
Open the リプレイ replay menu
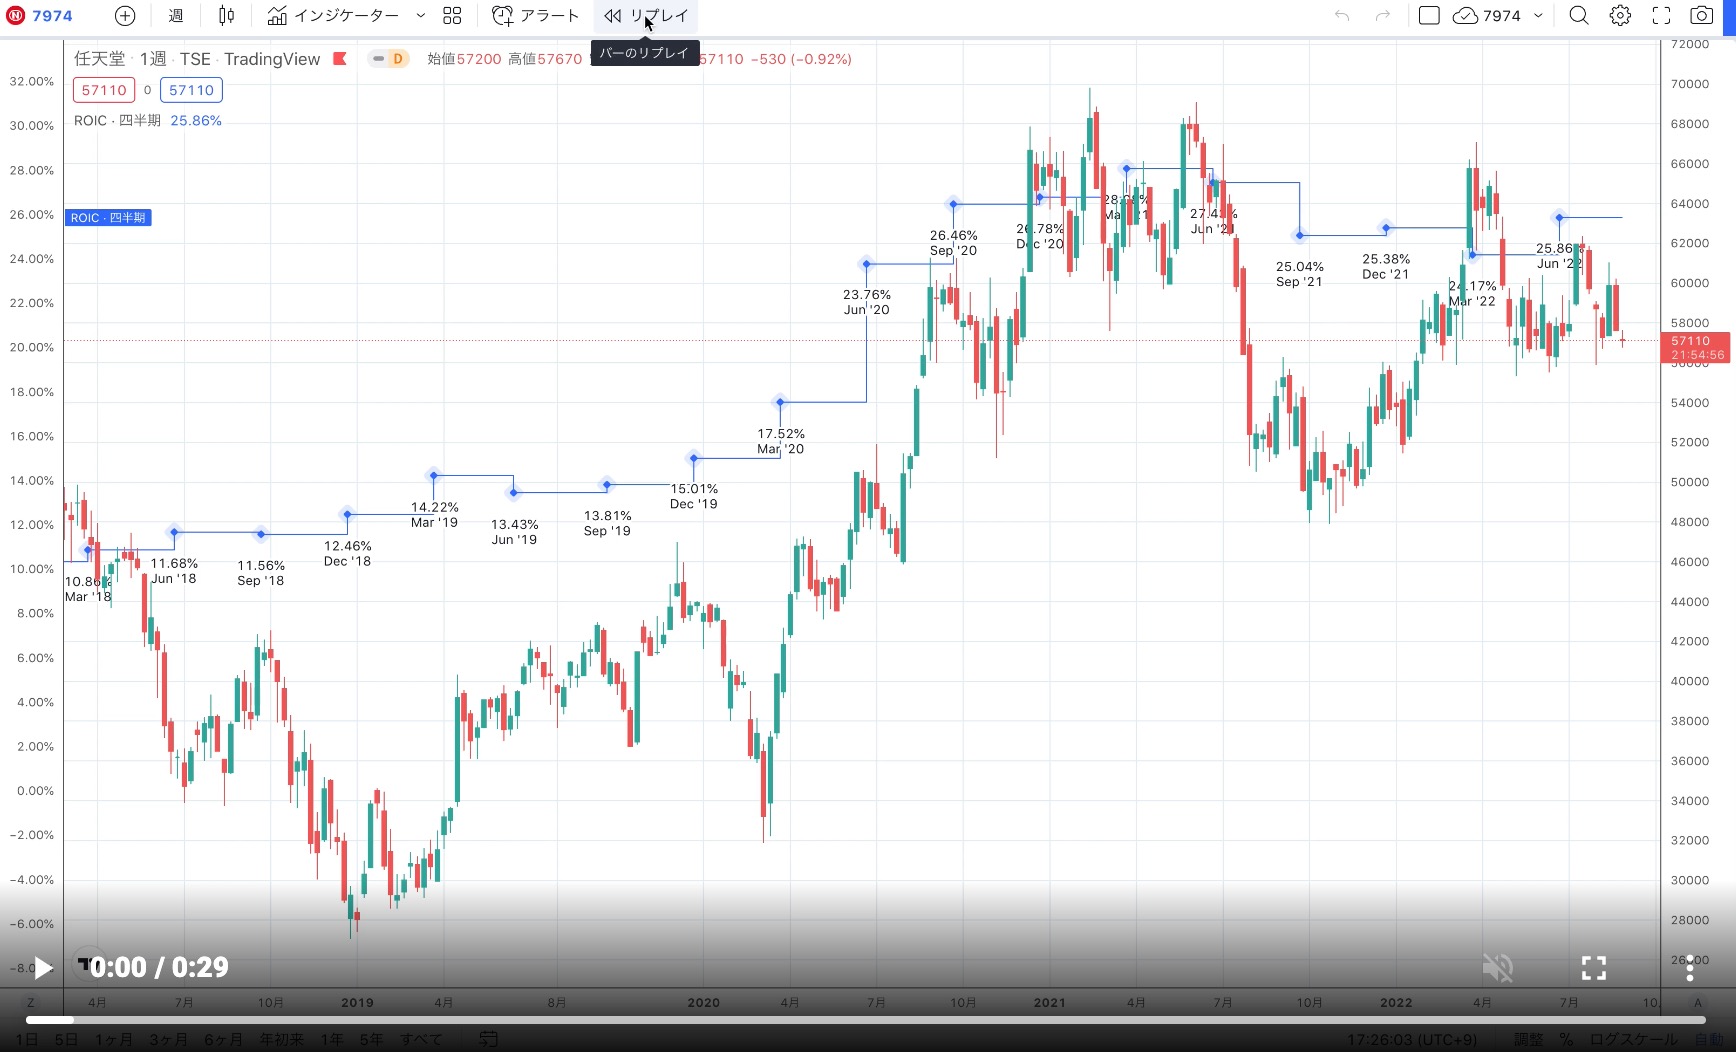click(645, 16)
